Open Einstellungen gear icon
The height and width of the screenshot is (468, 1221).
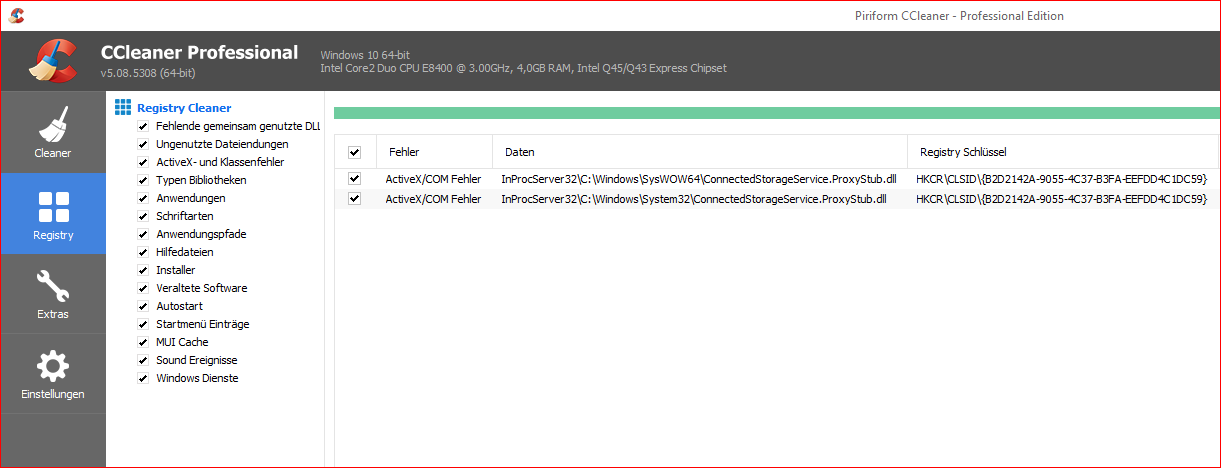53,366
